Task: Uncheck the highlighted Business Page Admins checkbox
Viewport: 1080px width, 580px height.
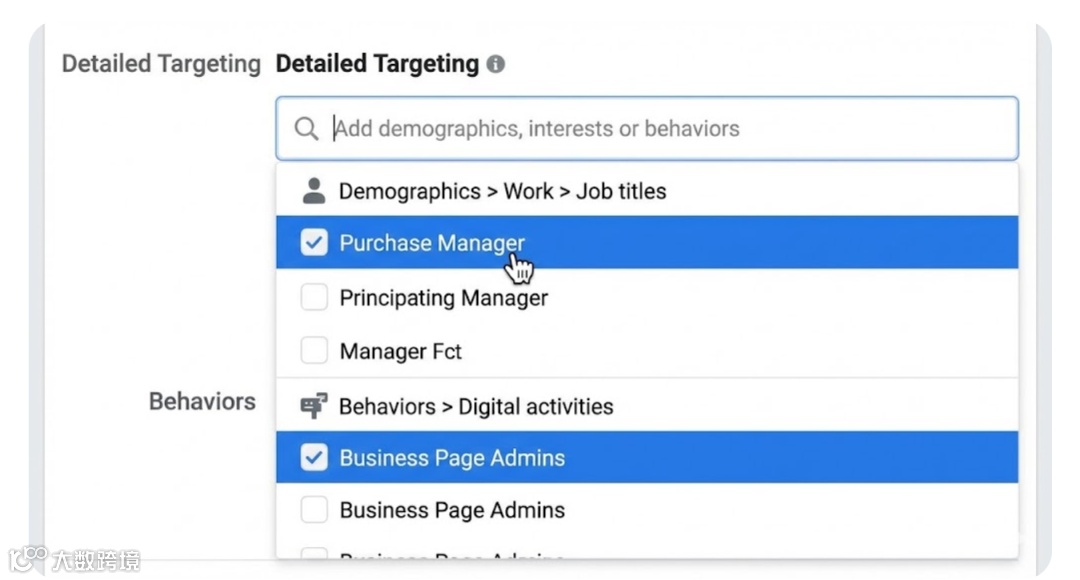Action: click(x=314, y=458)
